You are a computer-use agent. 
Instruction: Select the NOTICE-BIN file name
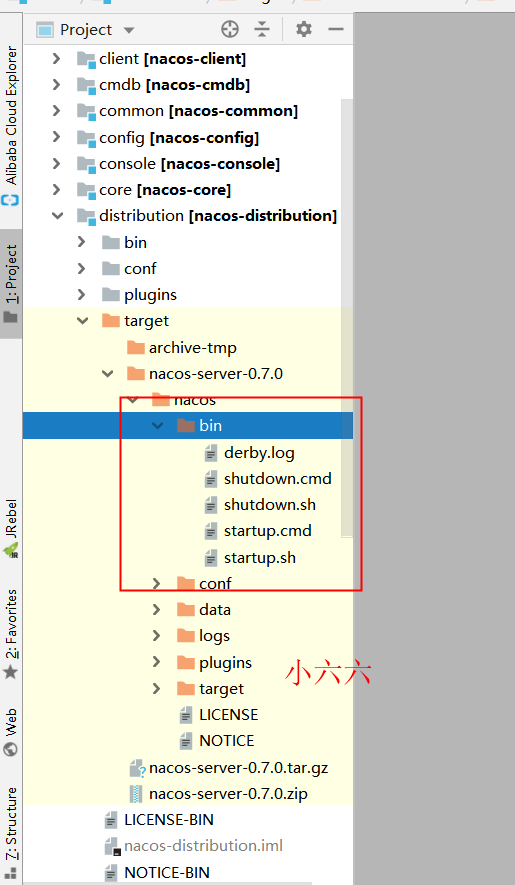(167, 872)
